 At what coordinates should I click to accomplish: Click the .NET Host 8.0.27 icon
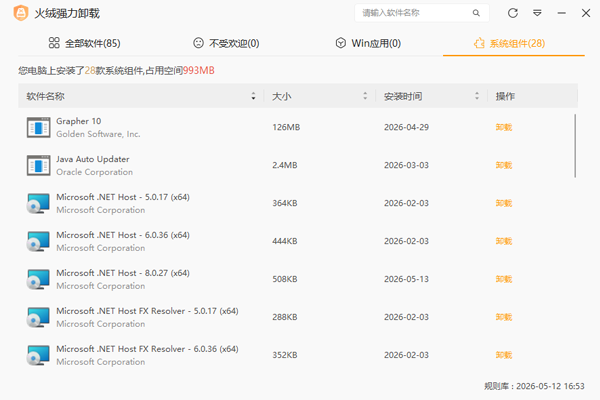tap(38, 279)
